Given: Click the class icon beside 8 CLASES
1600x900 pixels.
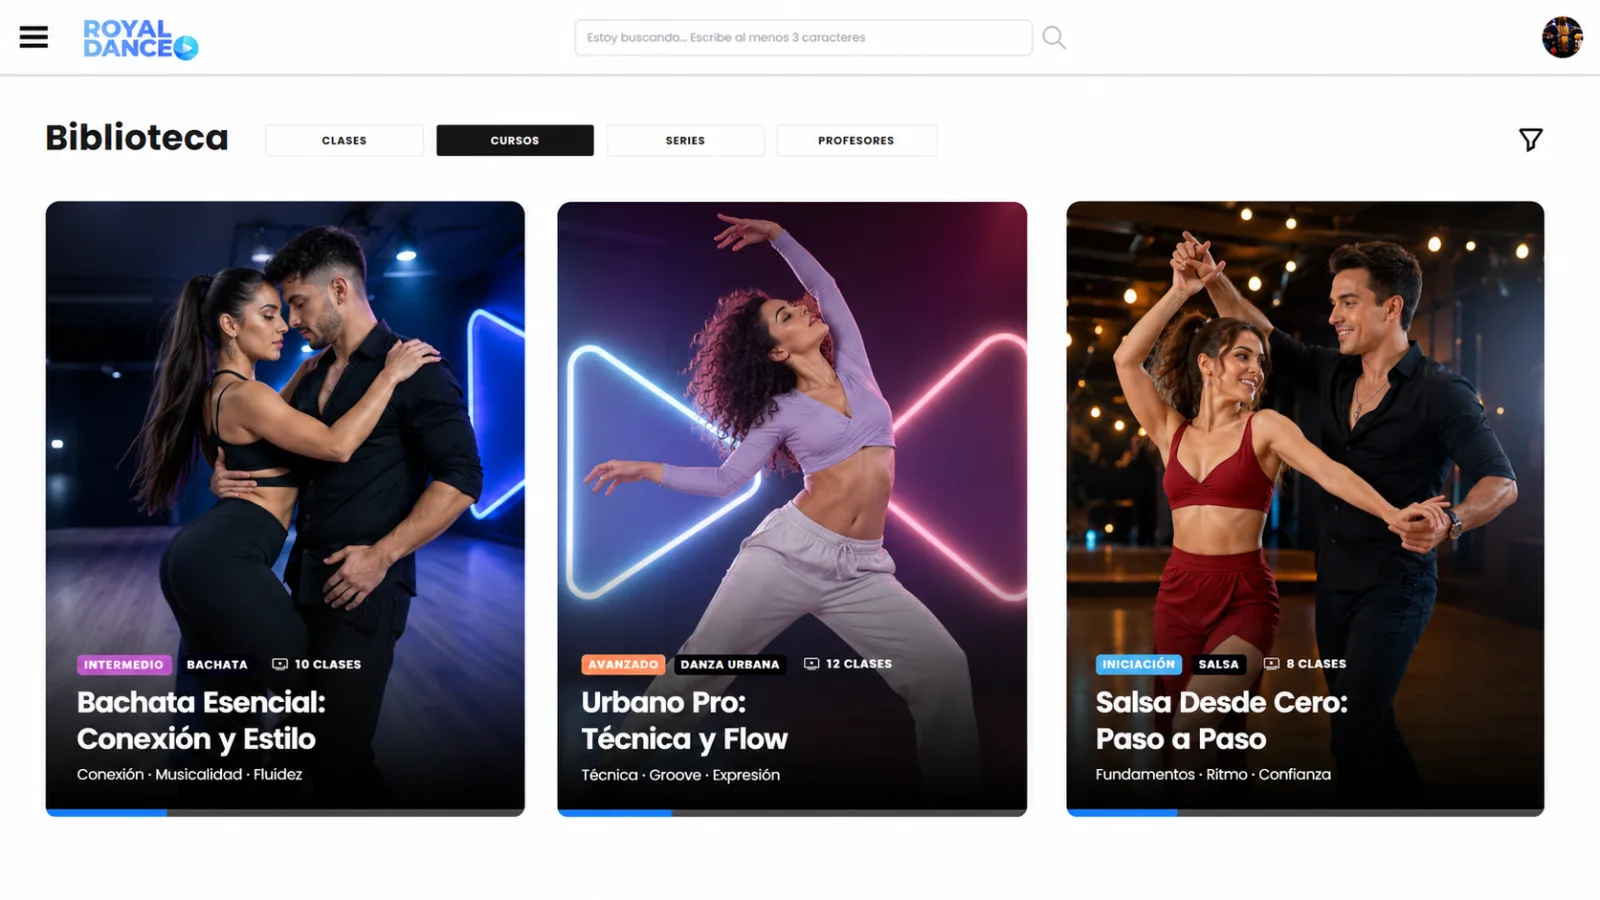Looking at the screenshot, I should click(x=1271, y=664).
